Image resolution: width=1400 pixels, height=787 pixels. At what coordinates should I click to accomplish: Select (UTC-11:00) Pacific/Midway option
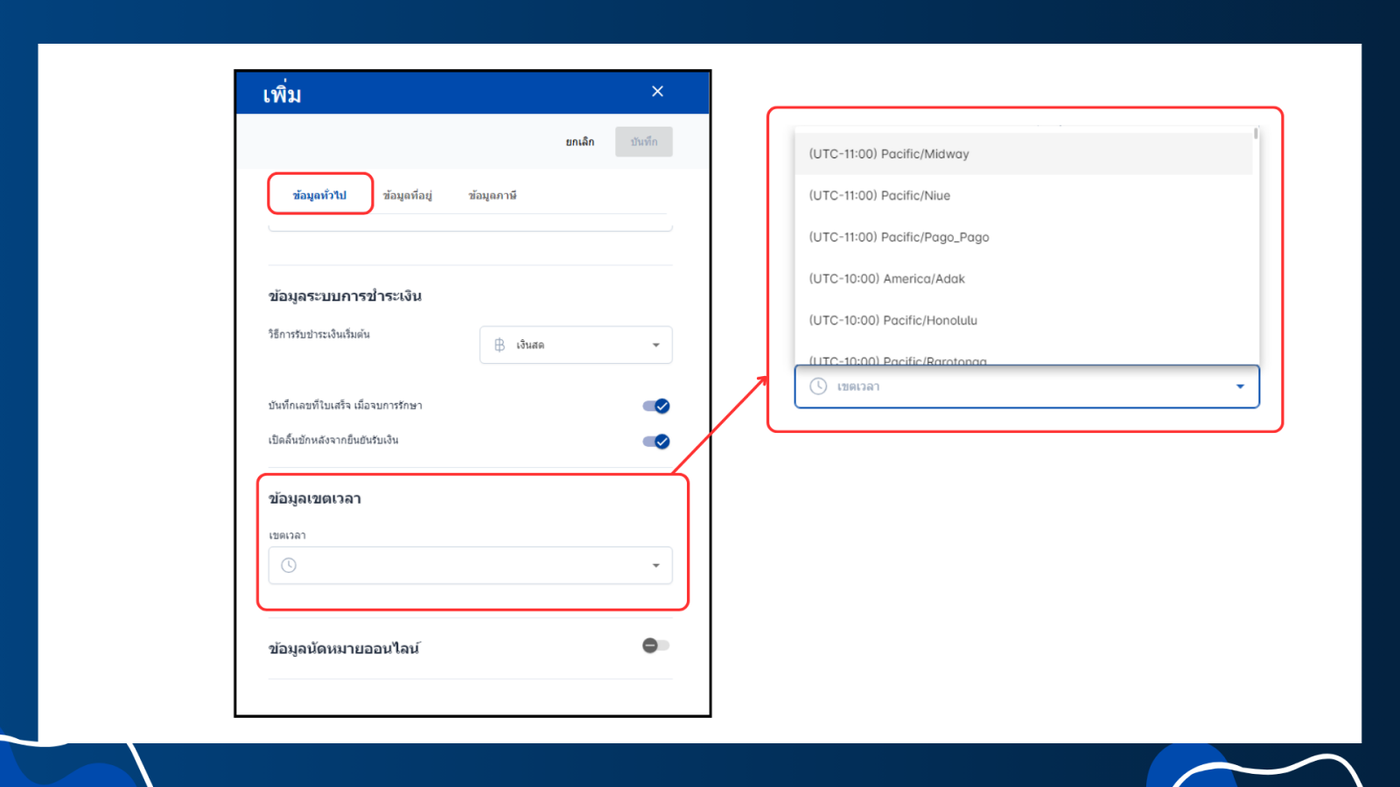pyautogui.click(x=1024, y=154)
